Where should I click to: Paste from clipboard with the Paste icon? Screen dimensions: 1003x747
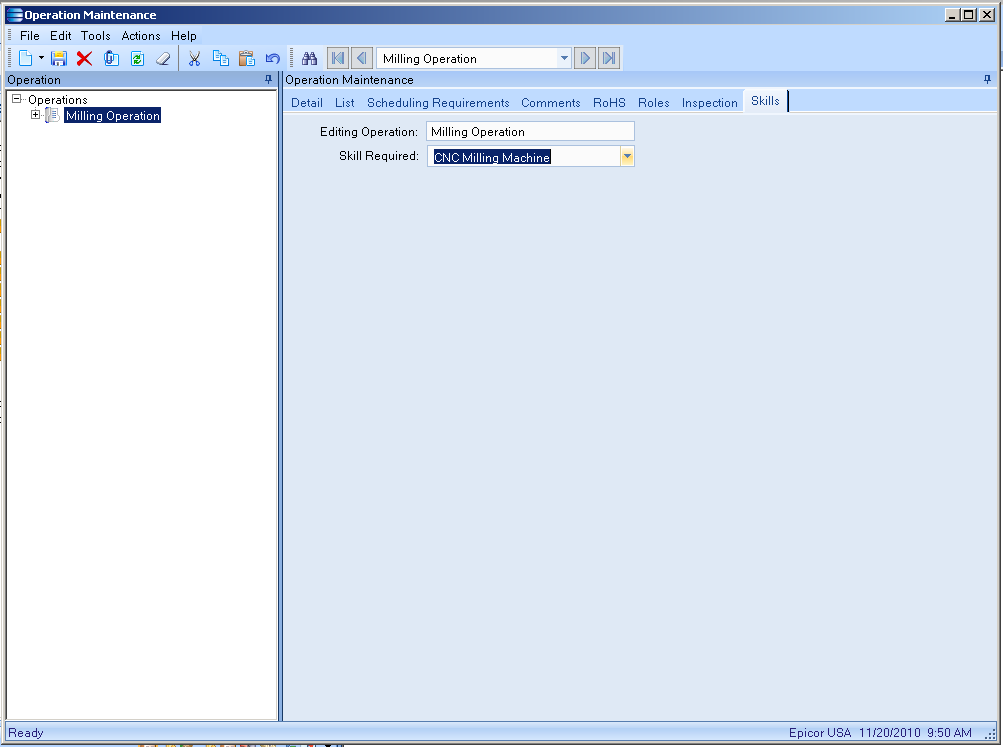click(x=247, y=59)
